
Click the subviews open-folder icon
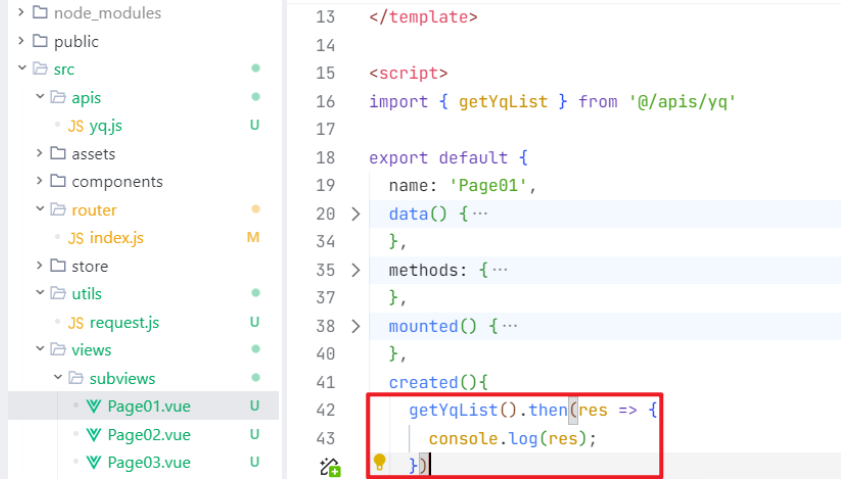tap(76, 377)
